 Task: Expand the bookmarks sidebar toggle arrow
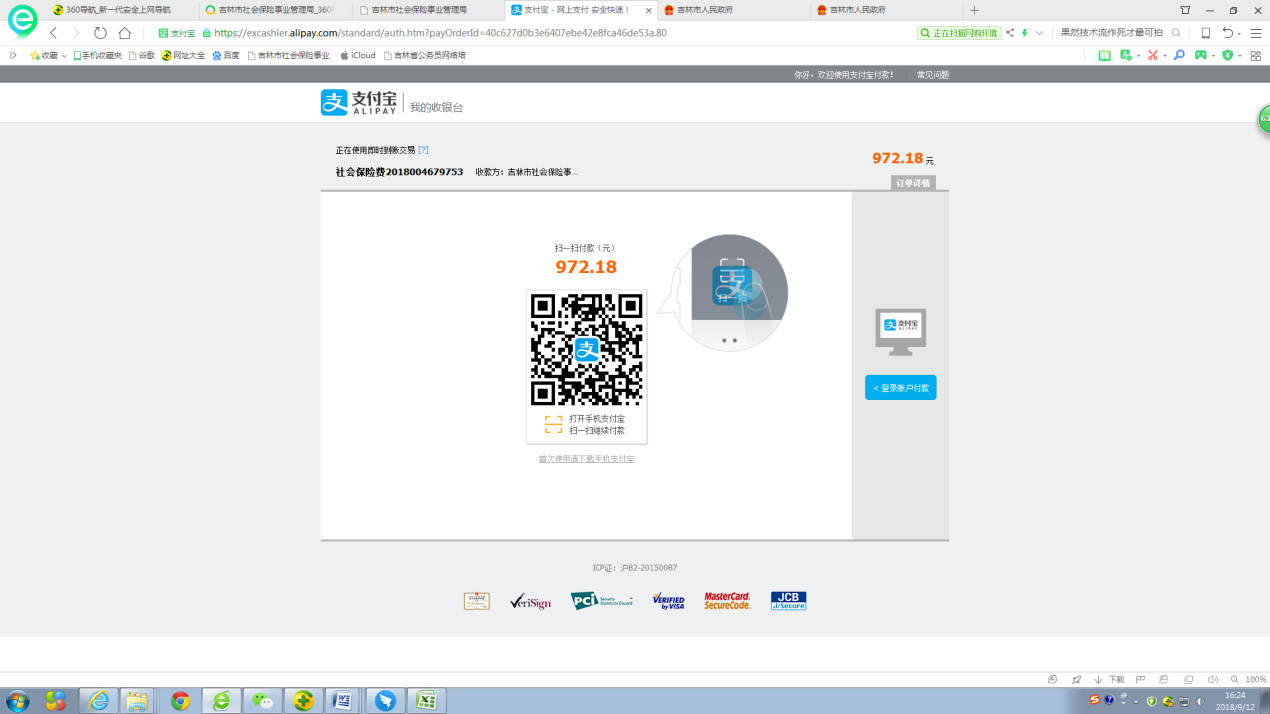tap(13, 55)
